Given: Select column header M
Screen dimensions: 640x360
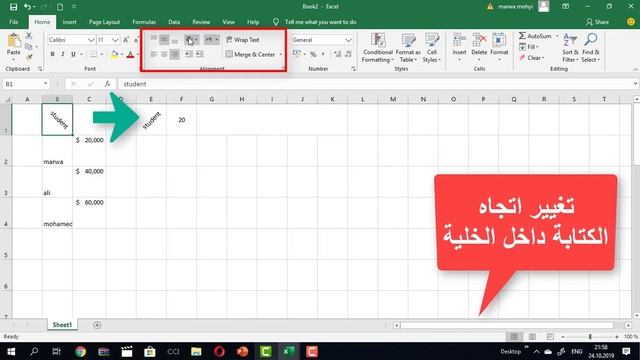Looking at the screenshot, I should 393,99.
